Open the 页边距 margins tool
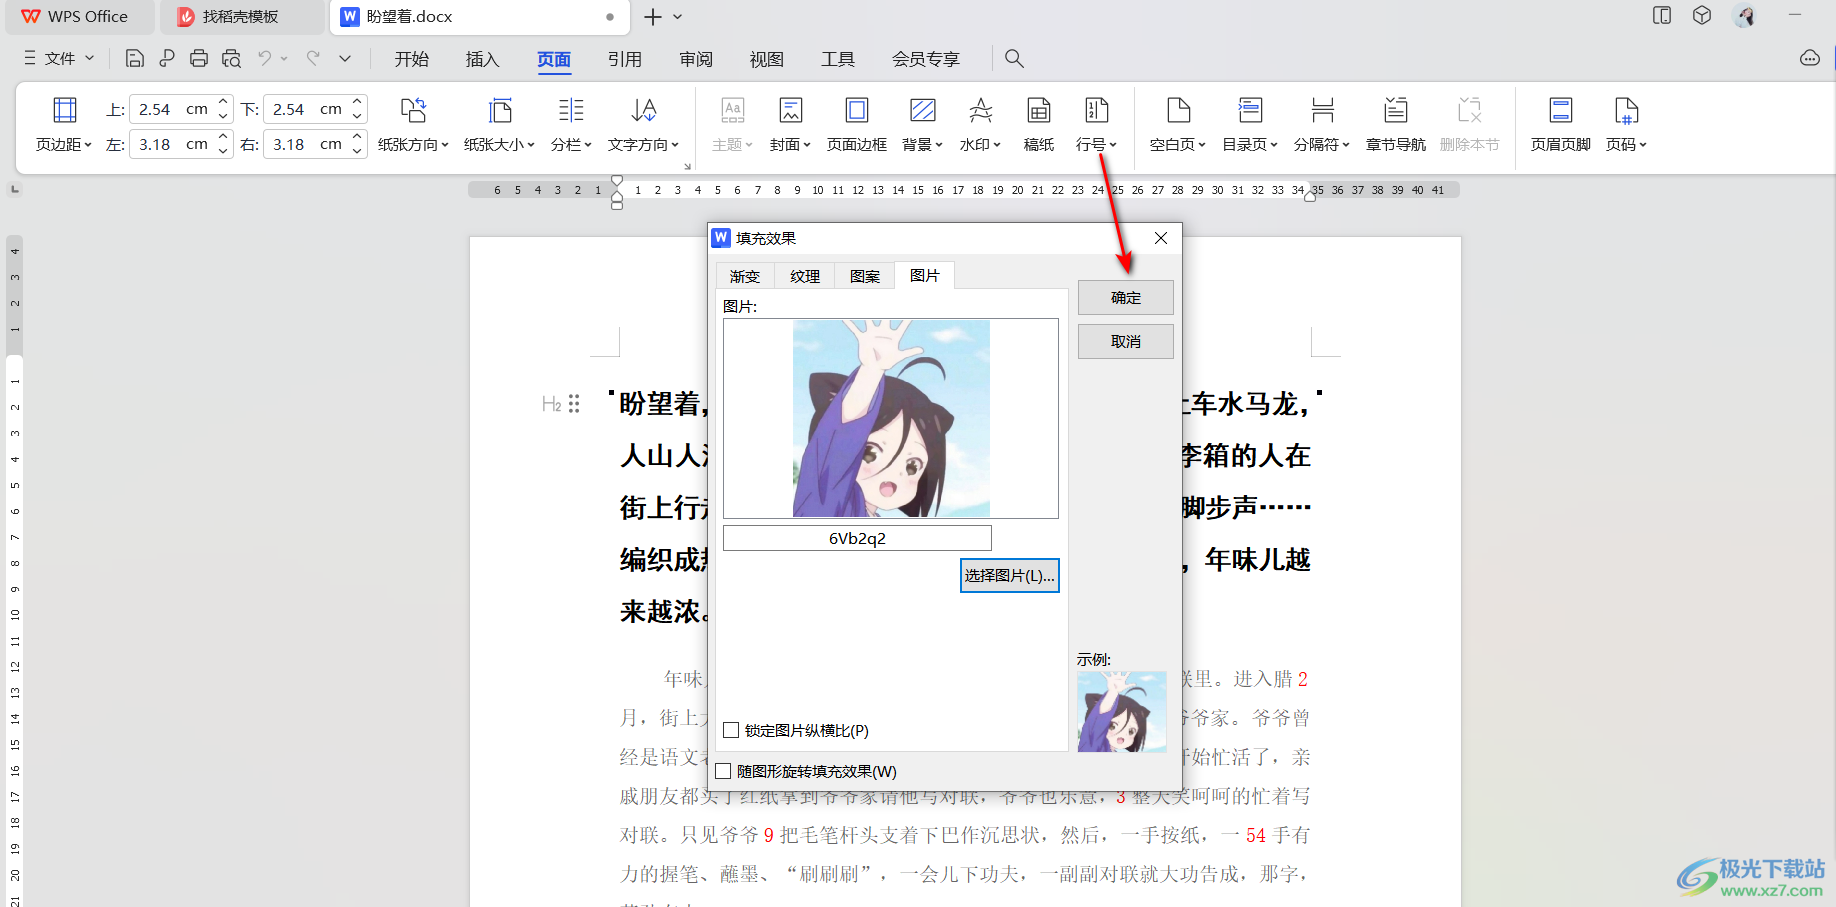This screenshot has width=1836, height=907. (64, 124)
